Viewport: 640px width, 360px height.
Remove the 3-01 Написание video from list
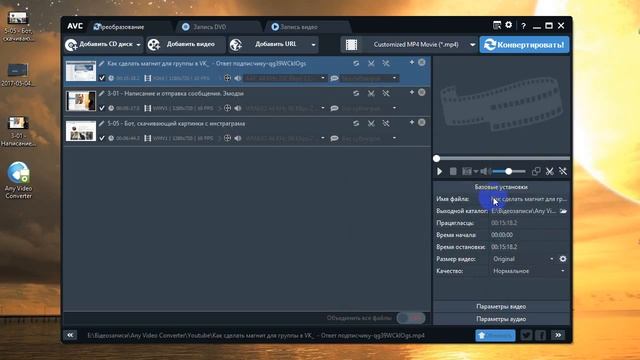coord(422,93)
